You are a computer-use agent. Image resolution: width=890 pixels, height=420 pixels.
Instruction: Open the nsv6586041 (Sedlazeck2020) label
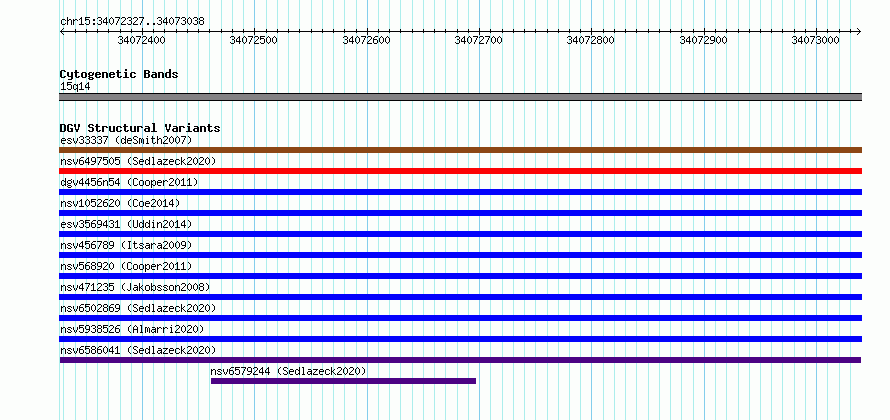coord(138,350)
